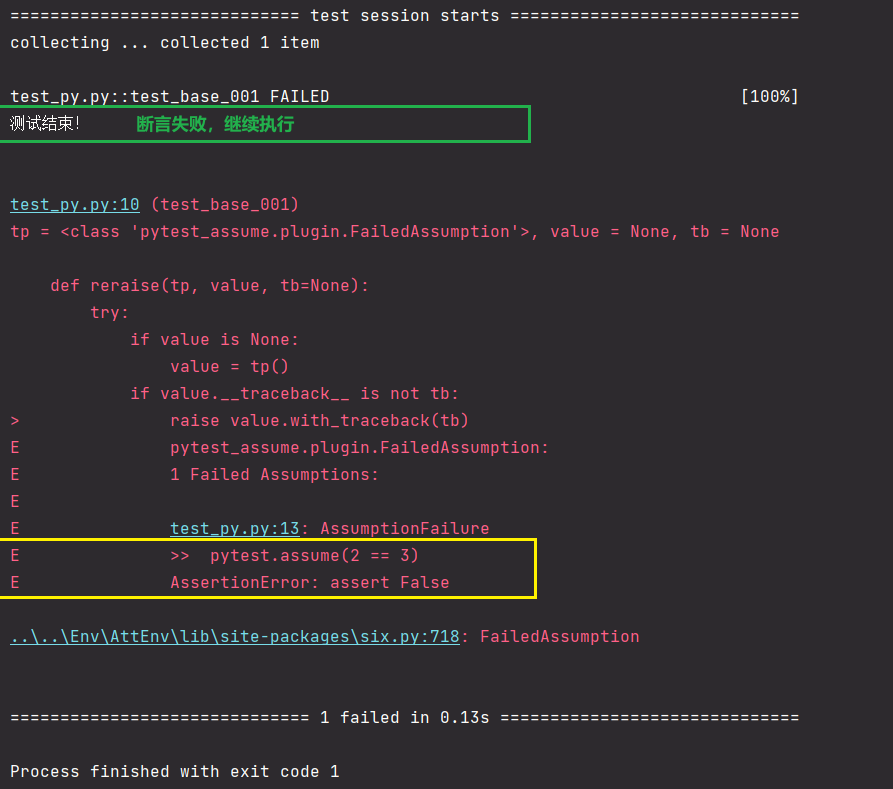Viewport: 893px width, 789px height.
Task: Click the green '断言失败，继续执行' annotation
Action: point(215,124)
